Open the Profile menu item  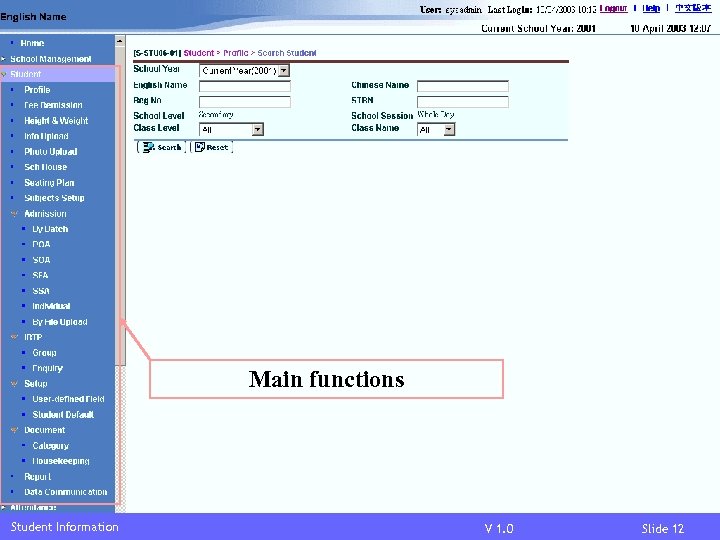coord(37,90)
